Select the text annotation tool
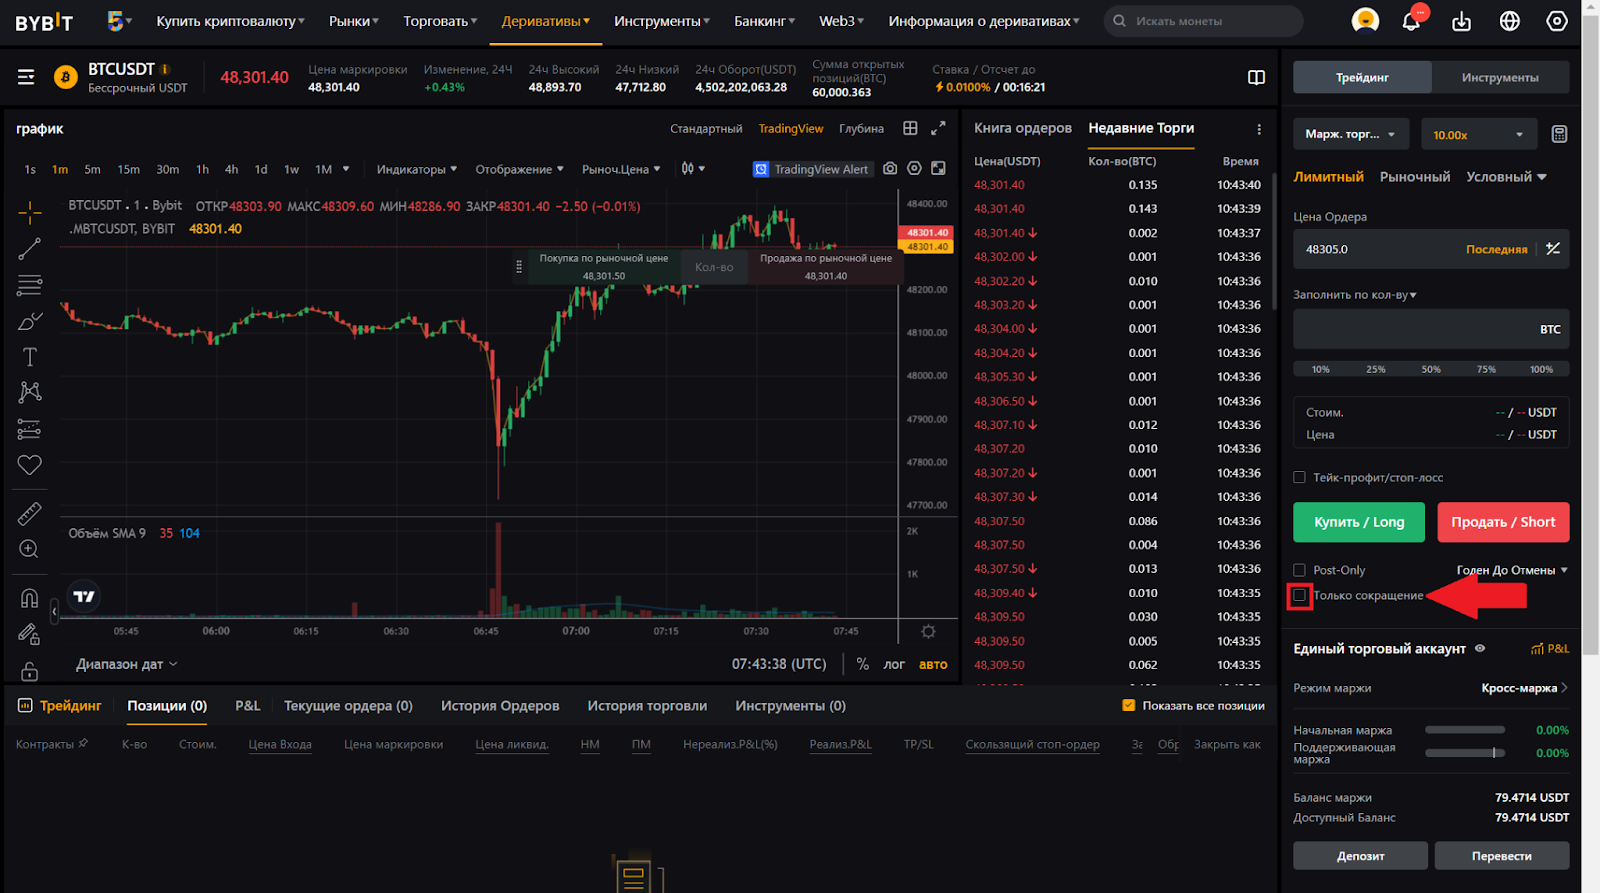Viewport: 1600px width, 893px height. pos(30,357)
